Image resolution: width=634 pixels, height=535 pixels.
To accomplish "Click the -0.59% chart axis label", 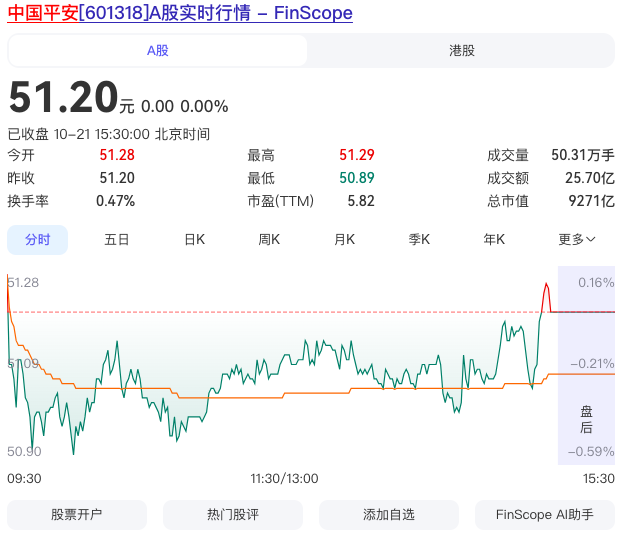I will (x=591, y=452).
